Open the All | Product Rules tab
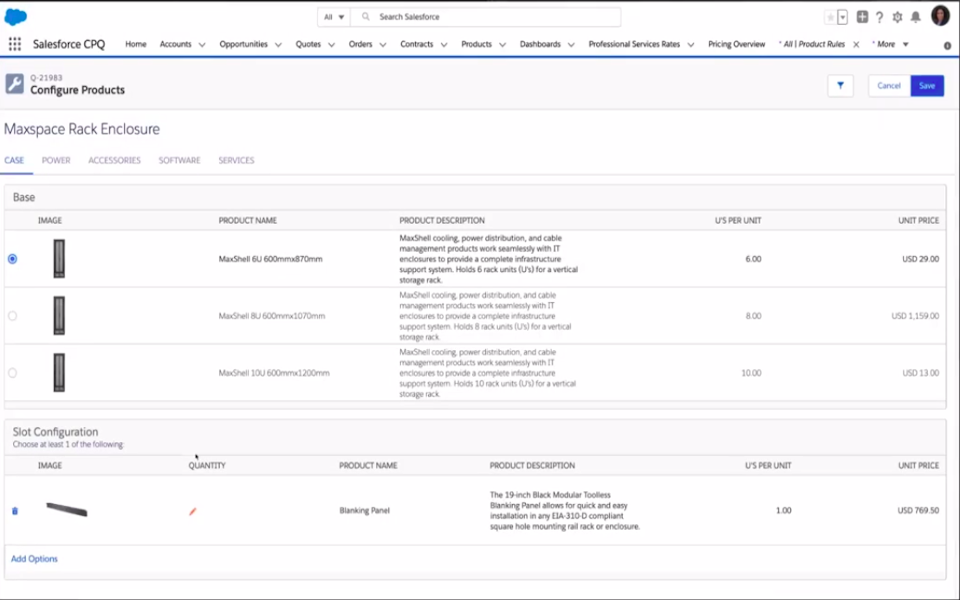 point(812,44)
